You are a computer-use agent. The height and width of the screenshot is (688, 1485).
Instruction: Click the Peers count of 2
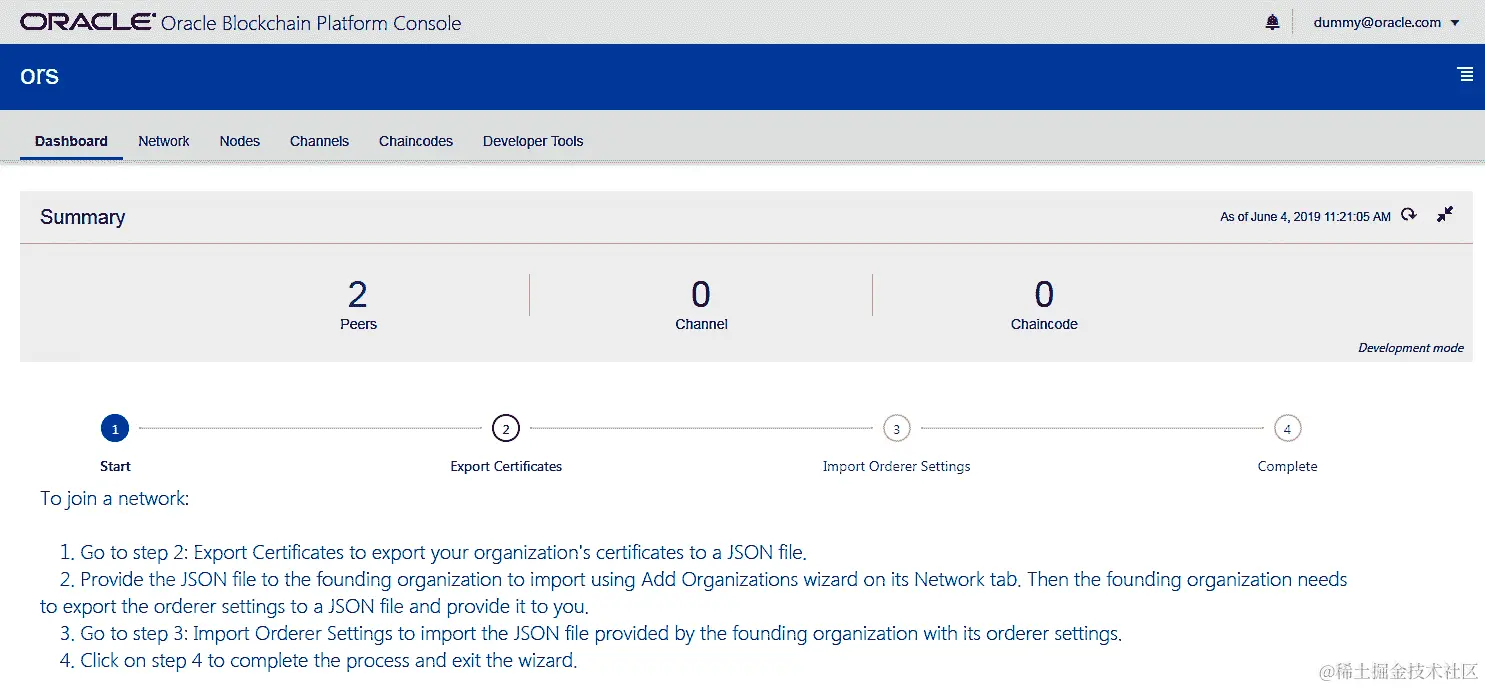click(358, 295)
